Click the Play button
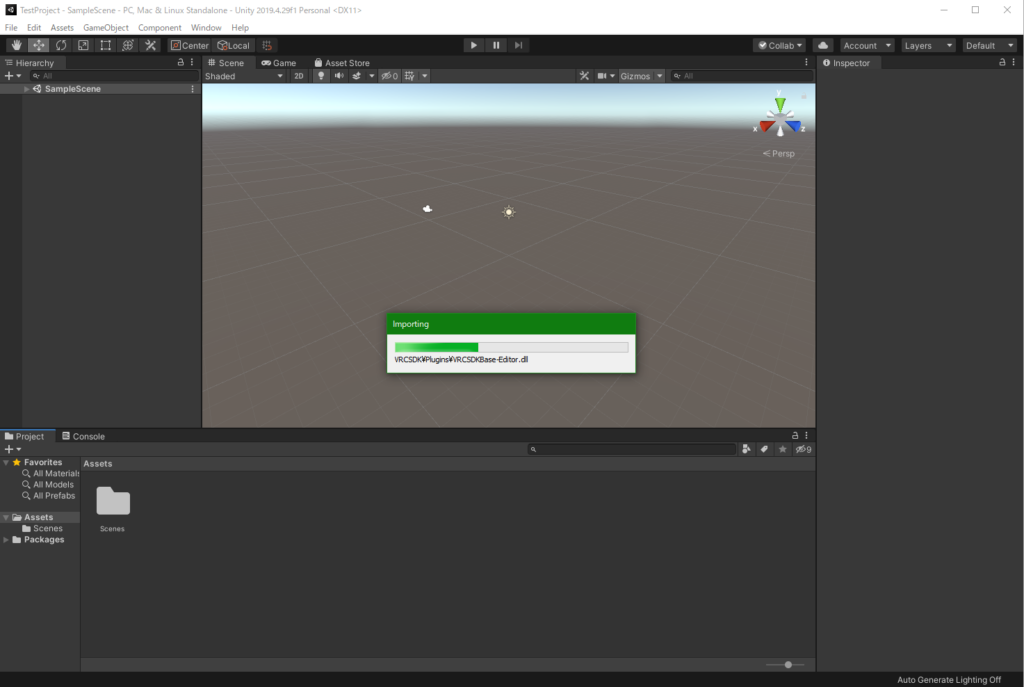Screen dimensions: 1024x687 pos(473,45)
